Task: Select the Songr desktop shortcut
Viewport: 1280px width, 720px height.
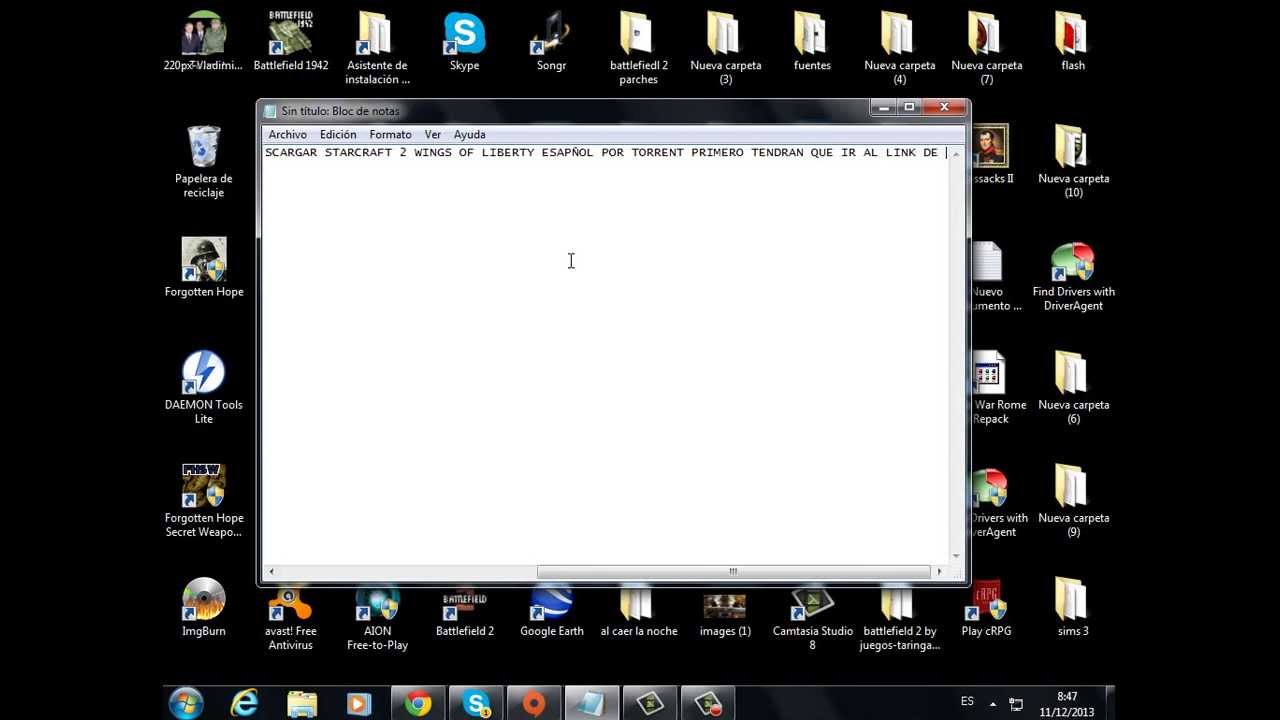Action: pos(551,42)
